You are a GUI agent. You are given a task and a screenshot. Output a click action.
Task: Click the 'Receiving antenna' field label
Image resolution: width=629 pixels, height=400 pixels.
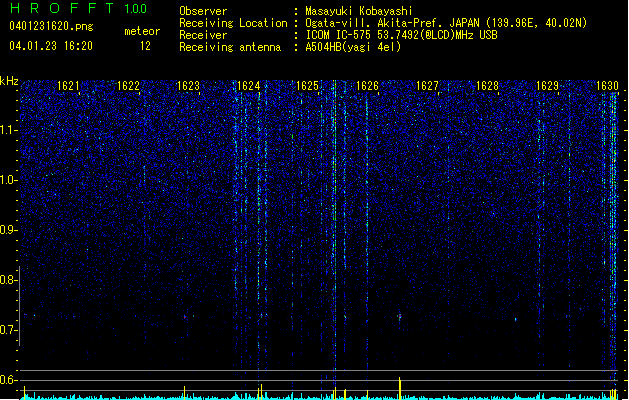pos(230,47)
